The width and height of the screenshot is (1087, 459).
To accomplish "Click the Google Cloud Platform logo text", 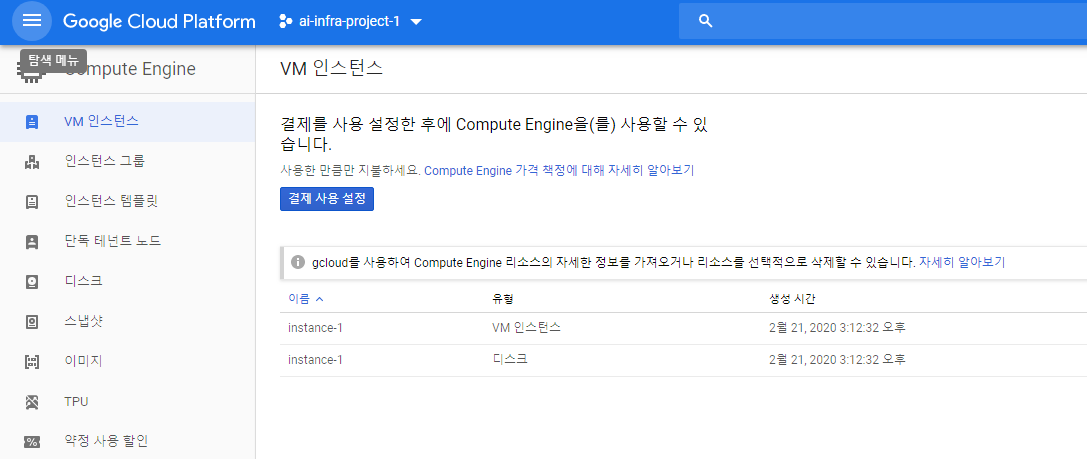I will point(159,21).
